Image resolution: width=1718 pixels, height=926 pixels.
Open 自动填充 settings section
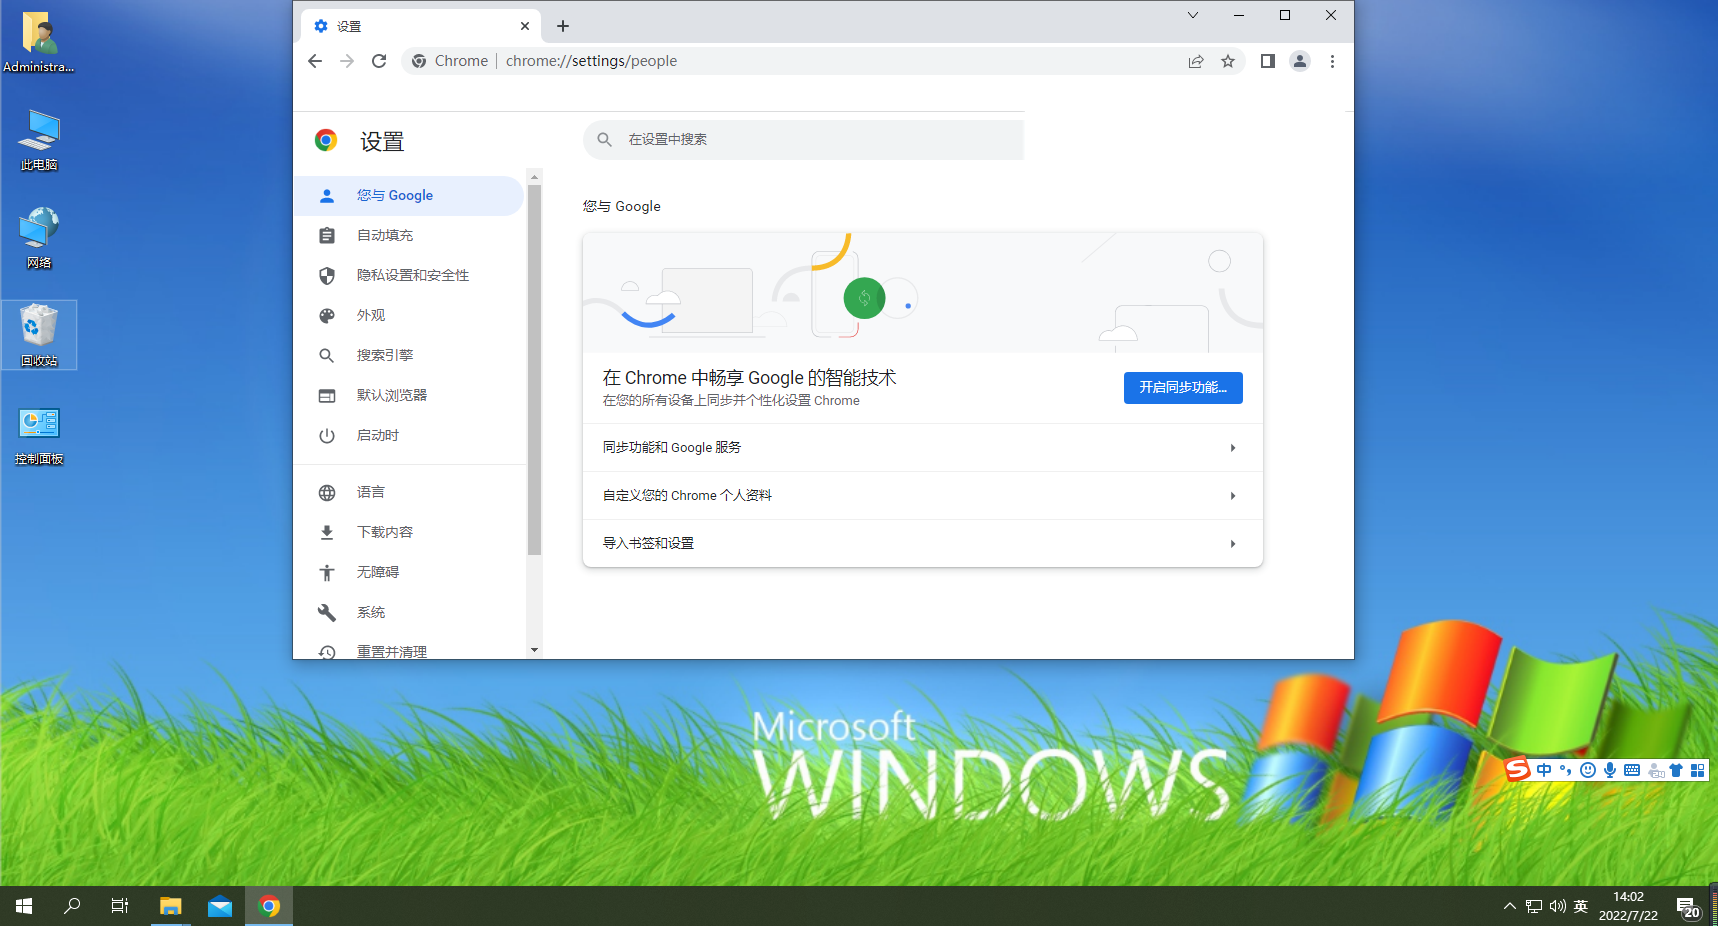(408, 236)
